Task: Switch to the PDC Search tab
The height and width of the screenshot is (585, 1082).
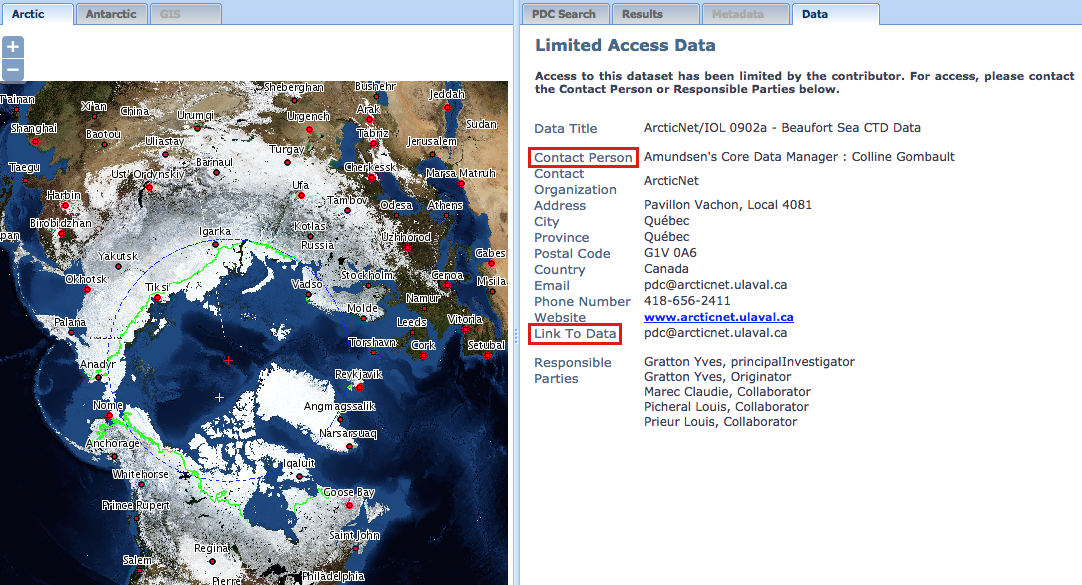Action: point(565,13)
